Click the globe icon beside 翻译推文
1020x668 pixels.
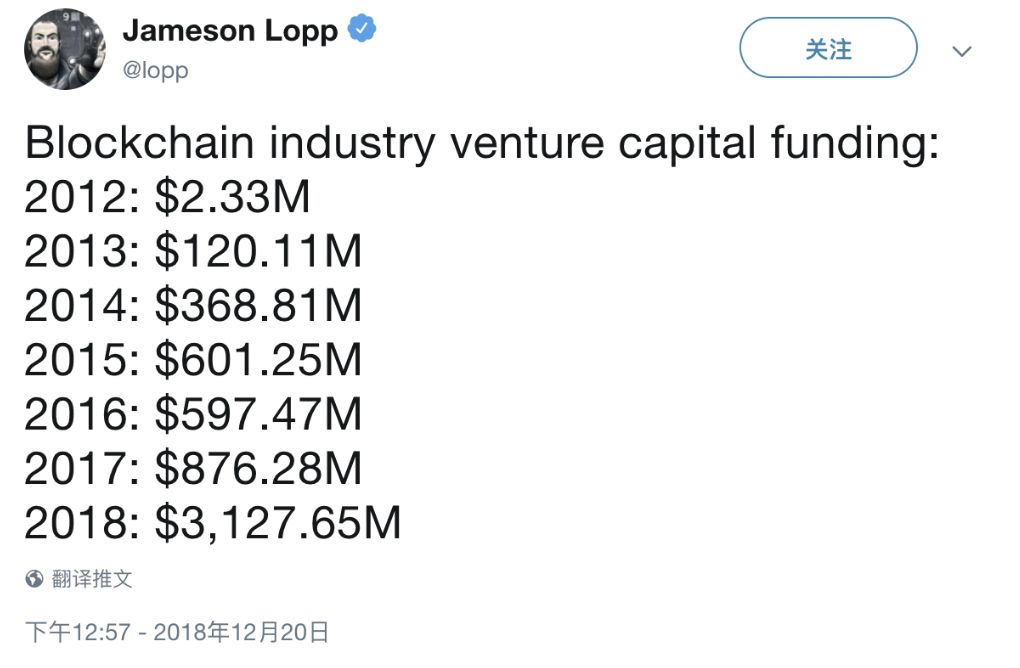(35, 578)
